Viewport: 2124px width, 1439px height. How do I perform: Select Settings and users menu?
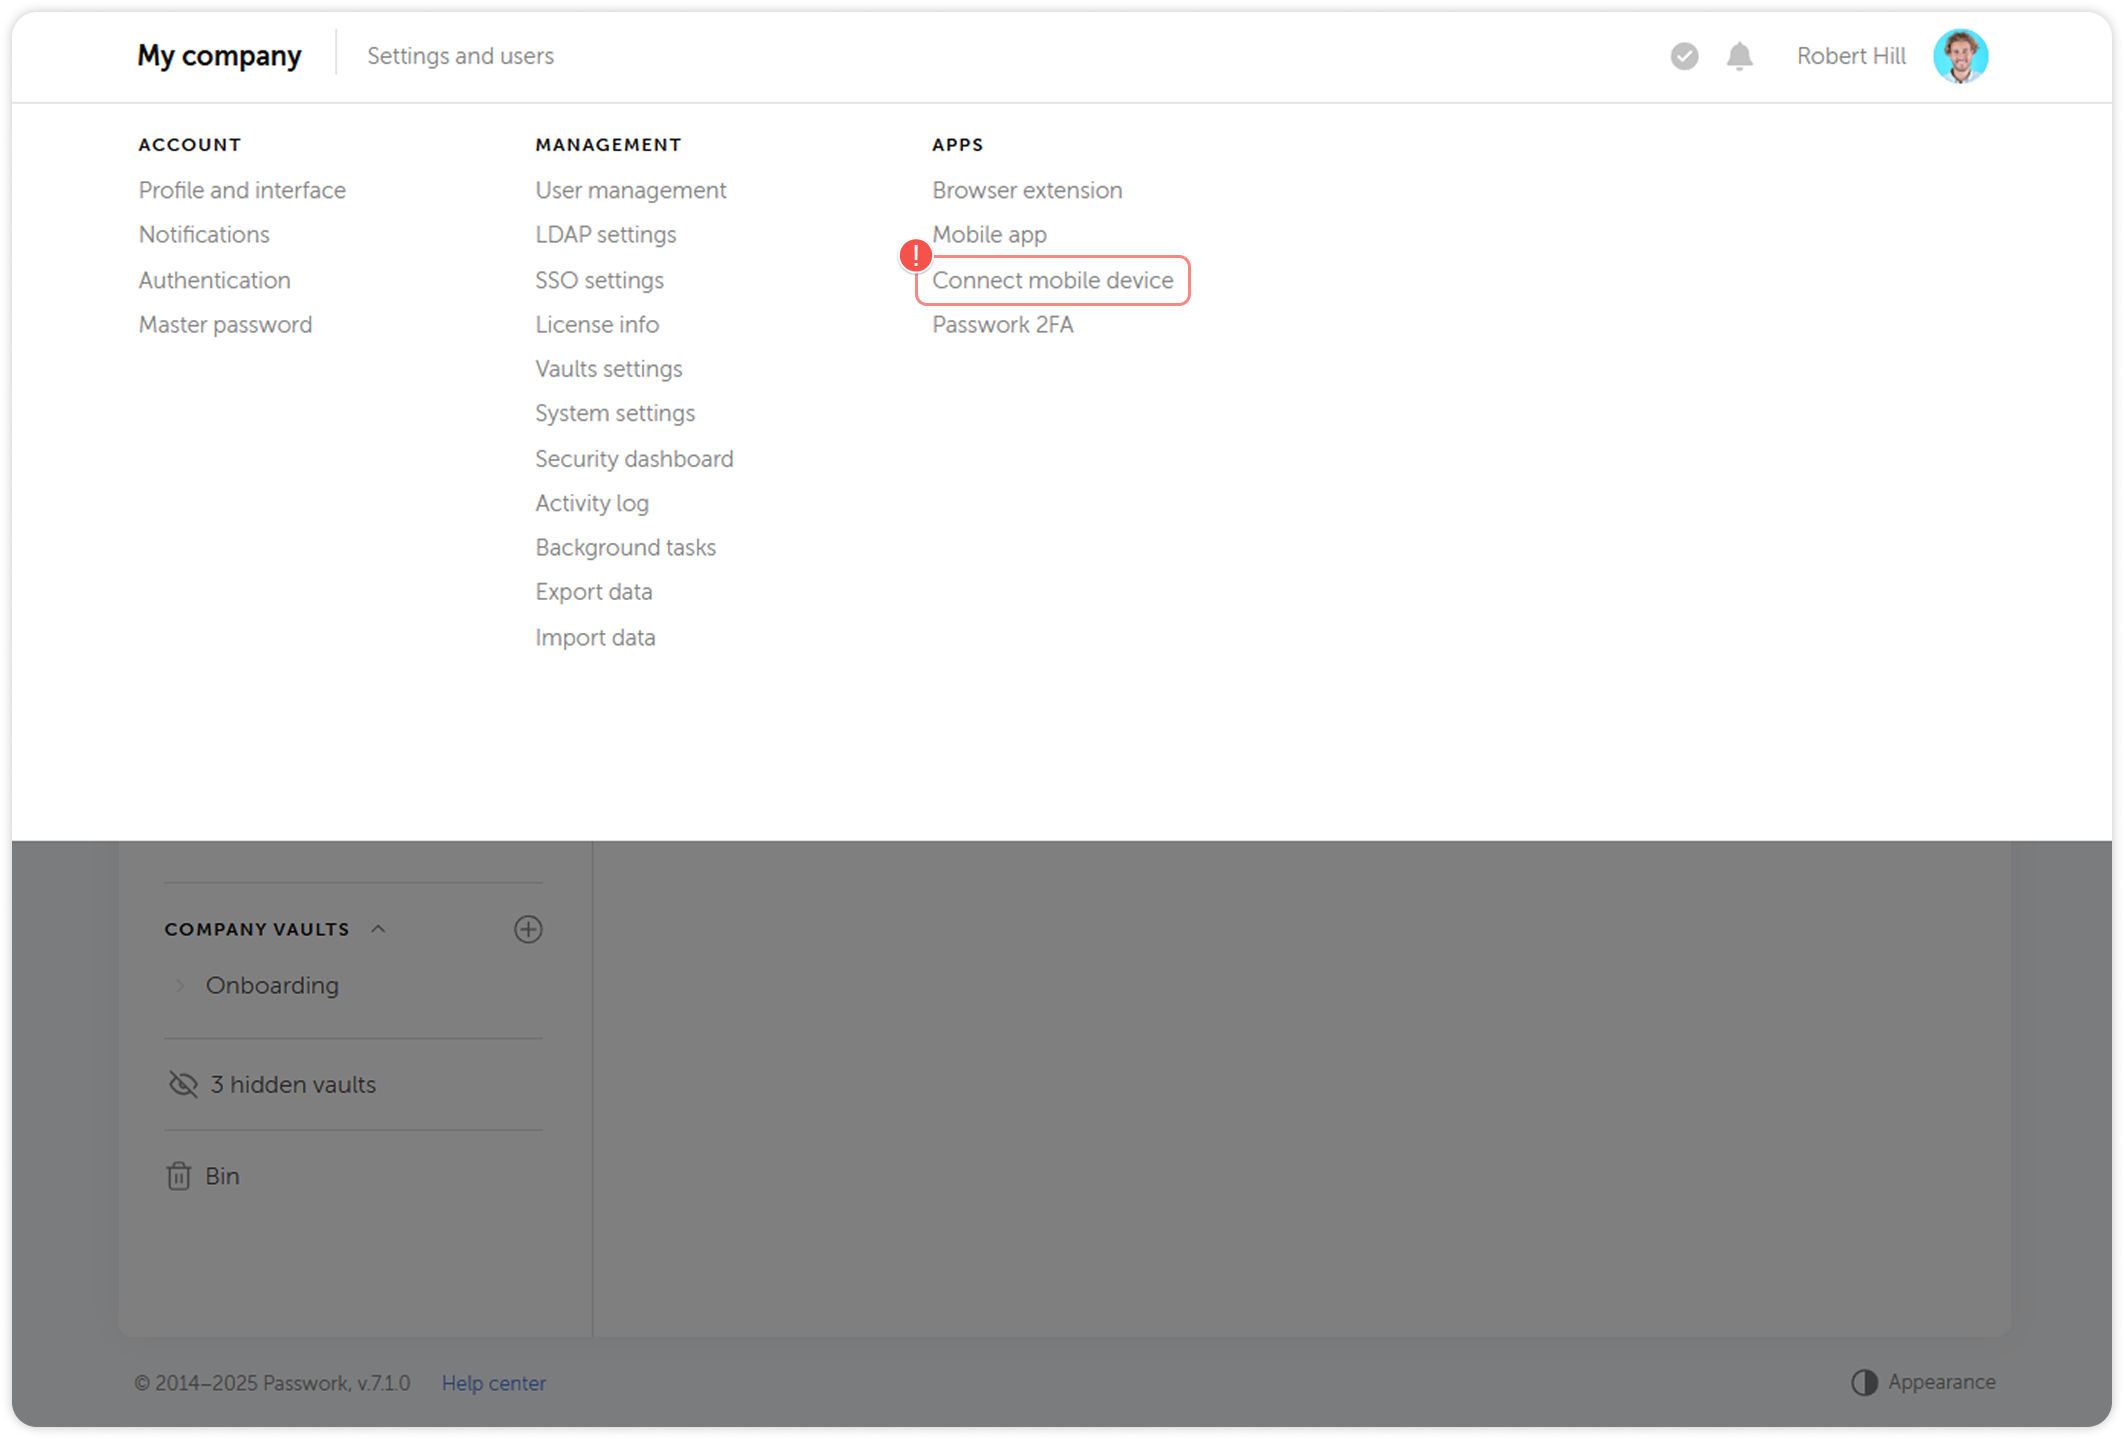[x=460, y=56]
